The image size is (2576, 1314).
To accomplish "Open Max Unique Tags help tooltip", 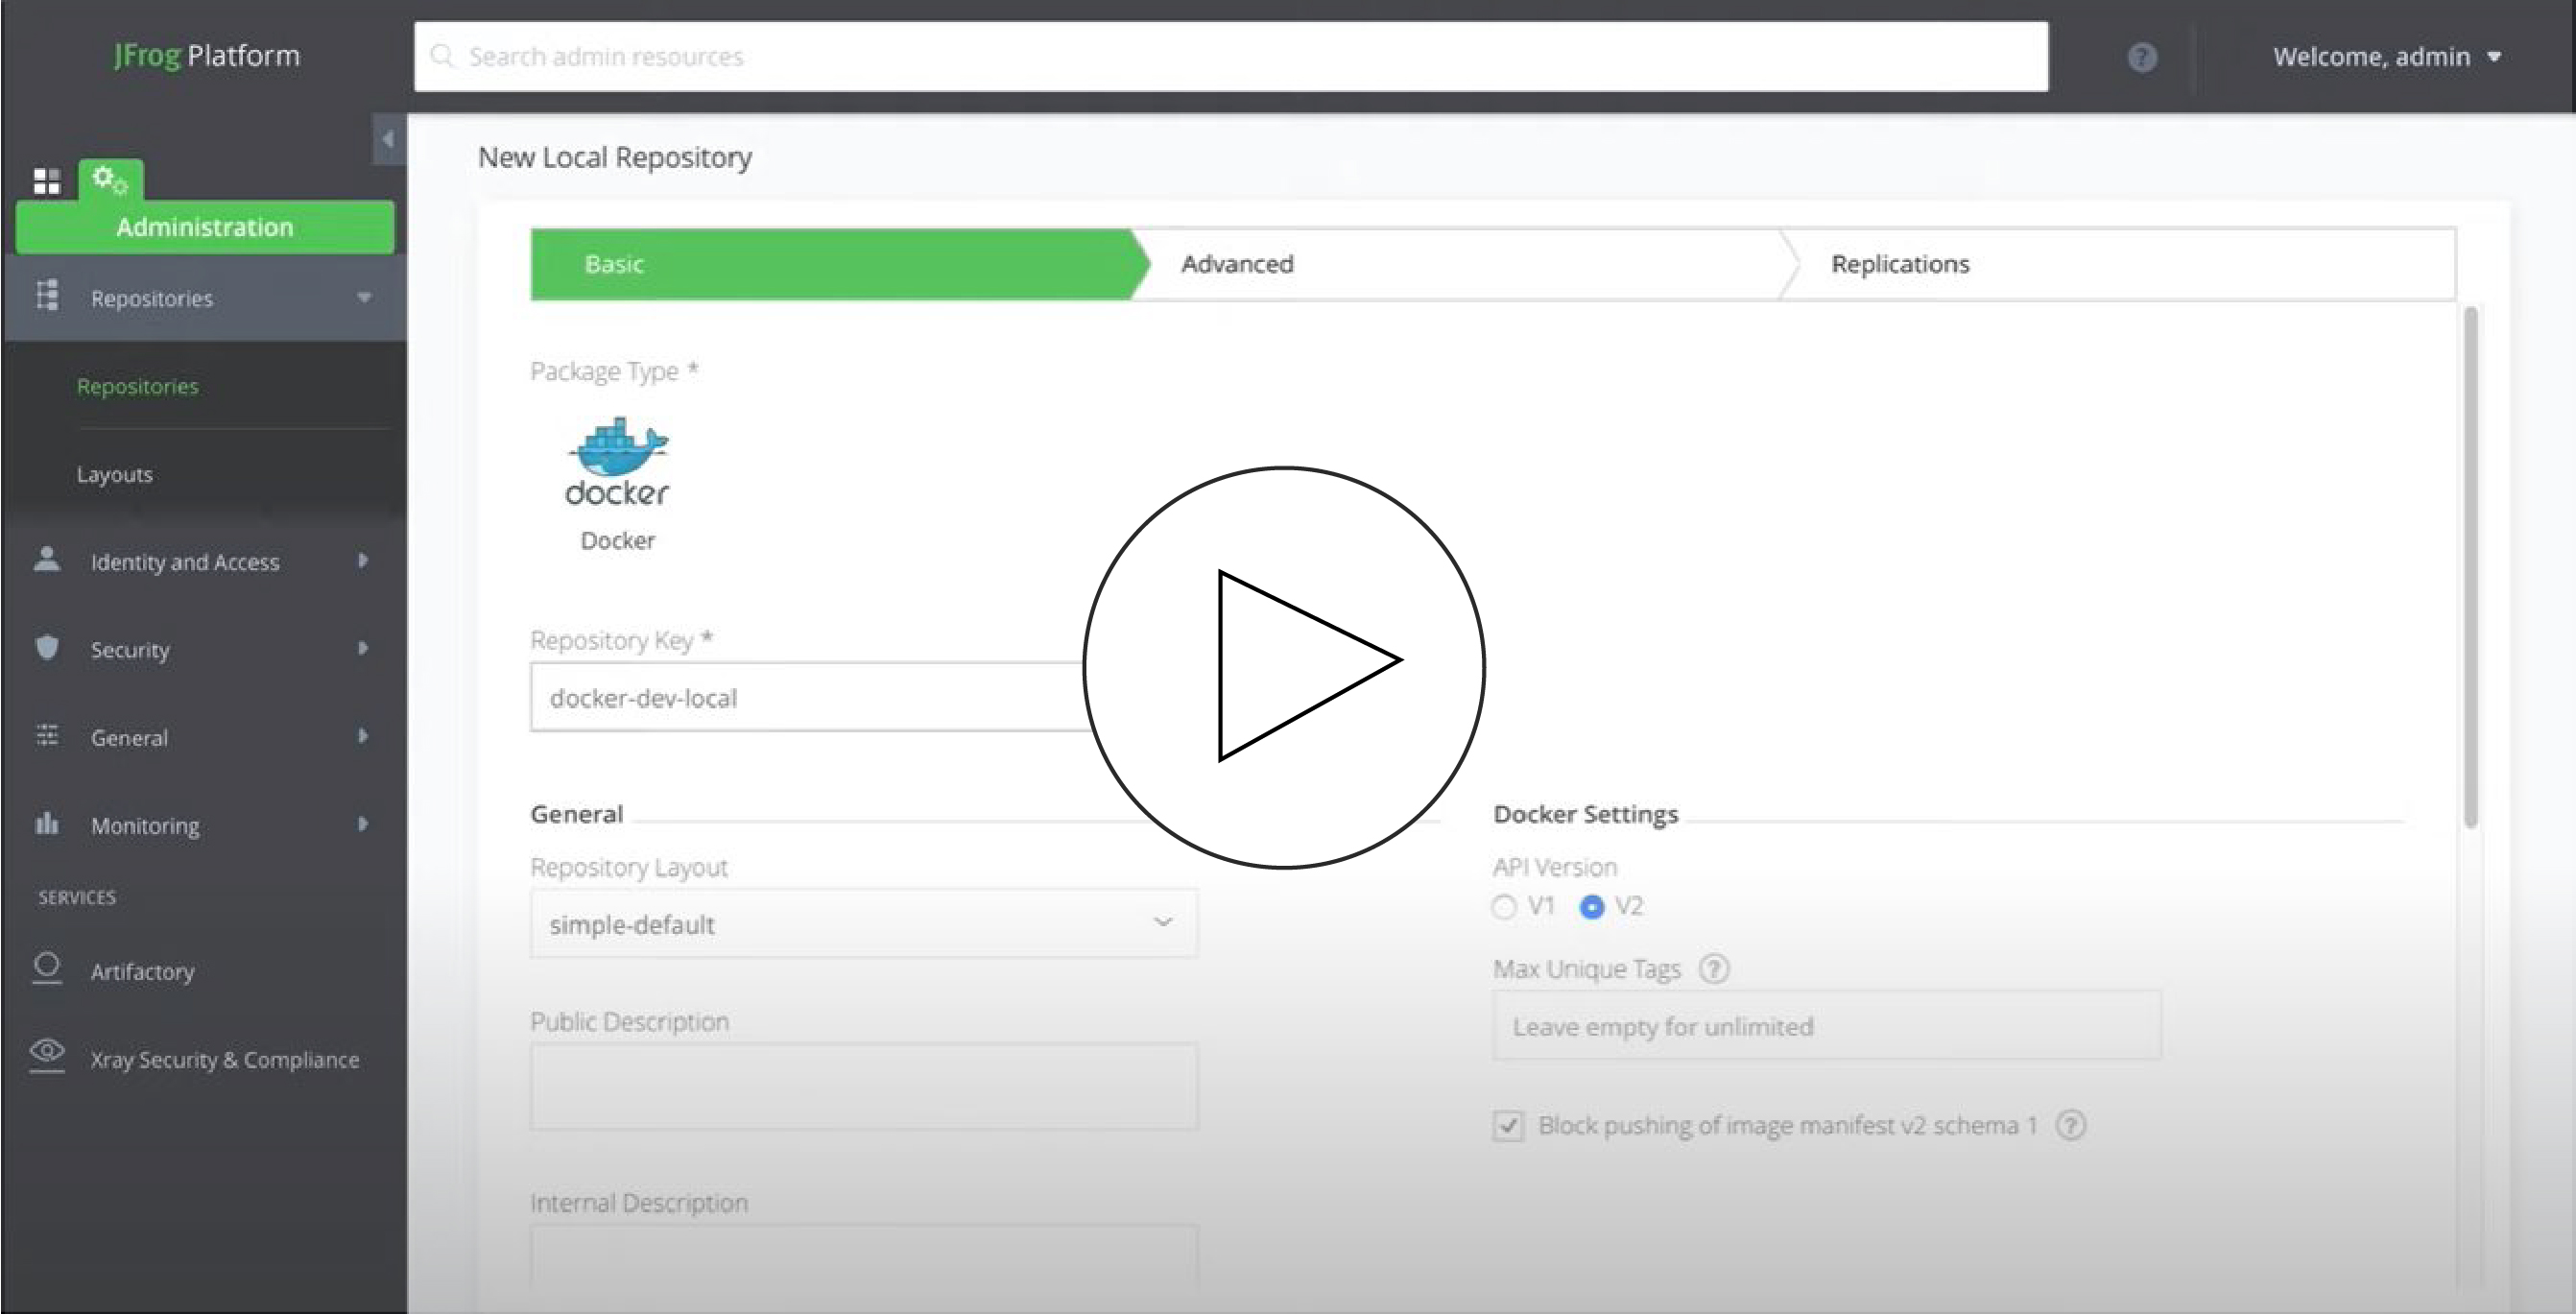I will (1714, 969).
